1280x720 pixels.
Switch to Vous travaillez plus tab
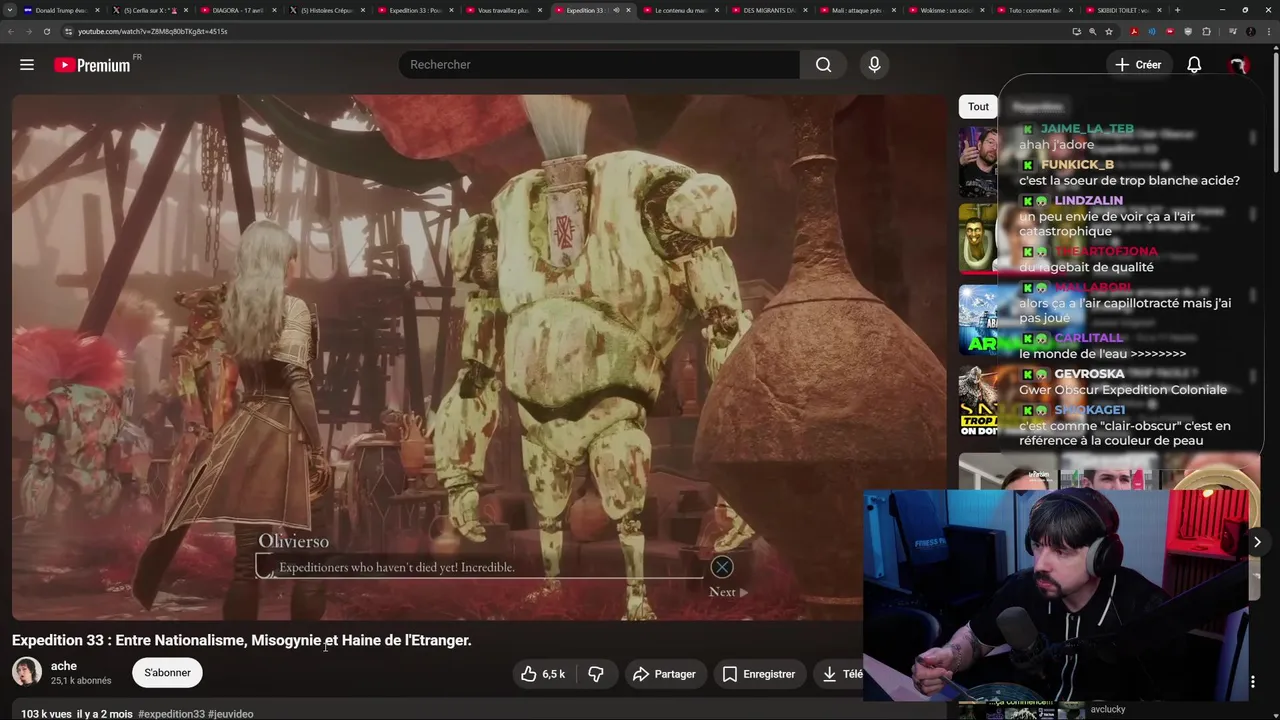pyautogui.click(x=502, y=10)
